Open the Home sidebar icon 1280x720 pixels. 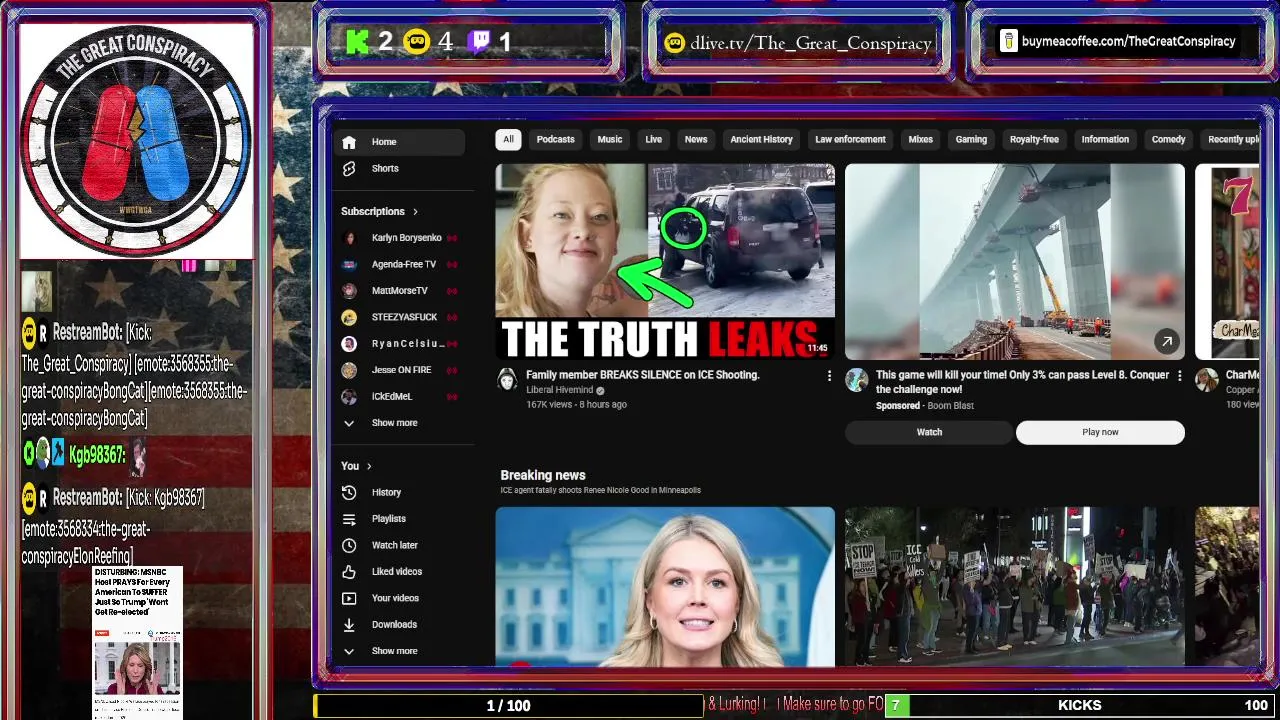pos(349,142)
